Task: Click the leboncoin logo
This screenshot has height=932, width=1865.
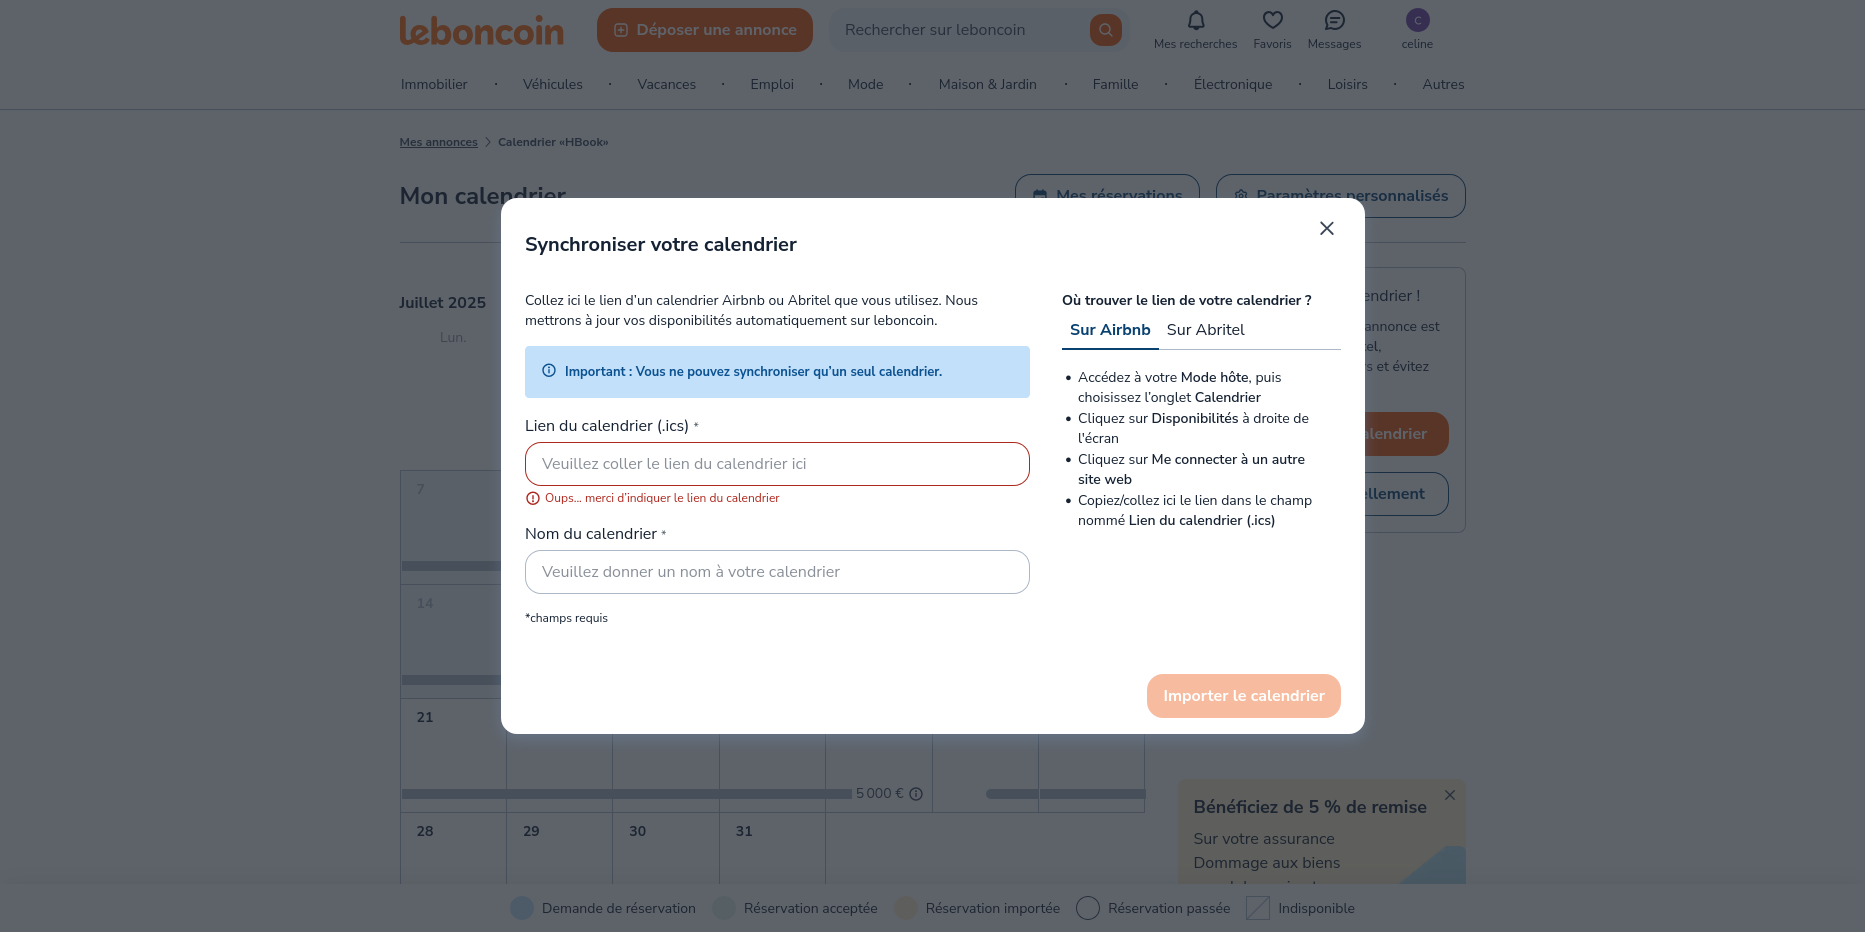Action: 481,30
